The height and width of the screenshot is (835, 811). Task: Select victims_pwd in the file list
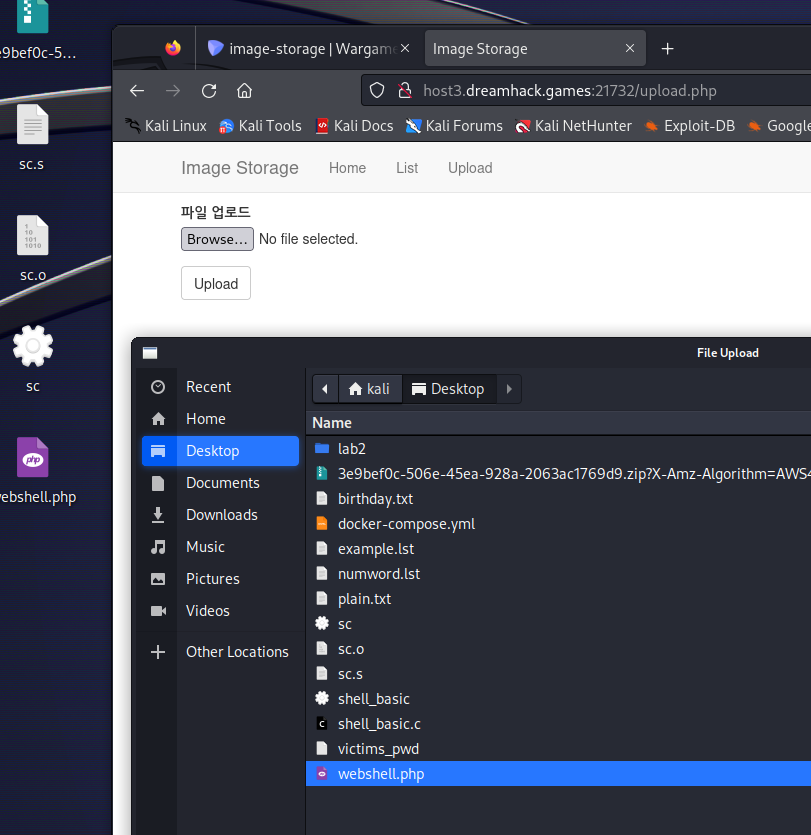click(x=559, y=749)
